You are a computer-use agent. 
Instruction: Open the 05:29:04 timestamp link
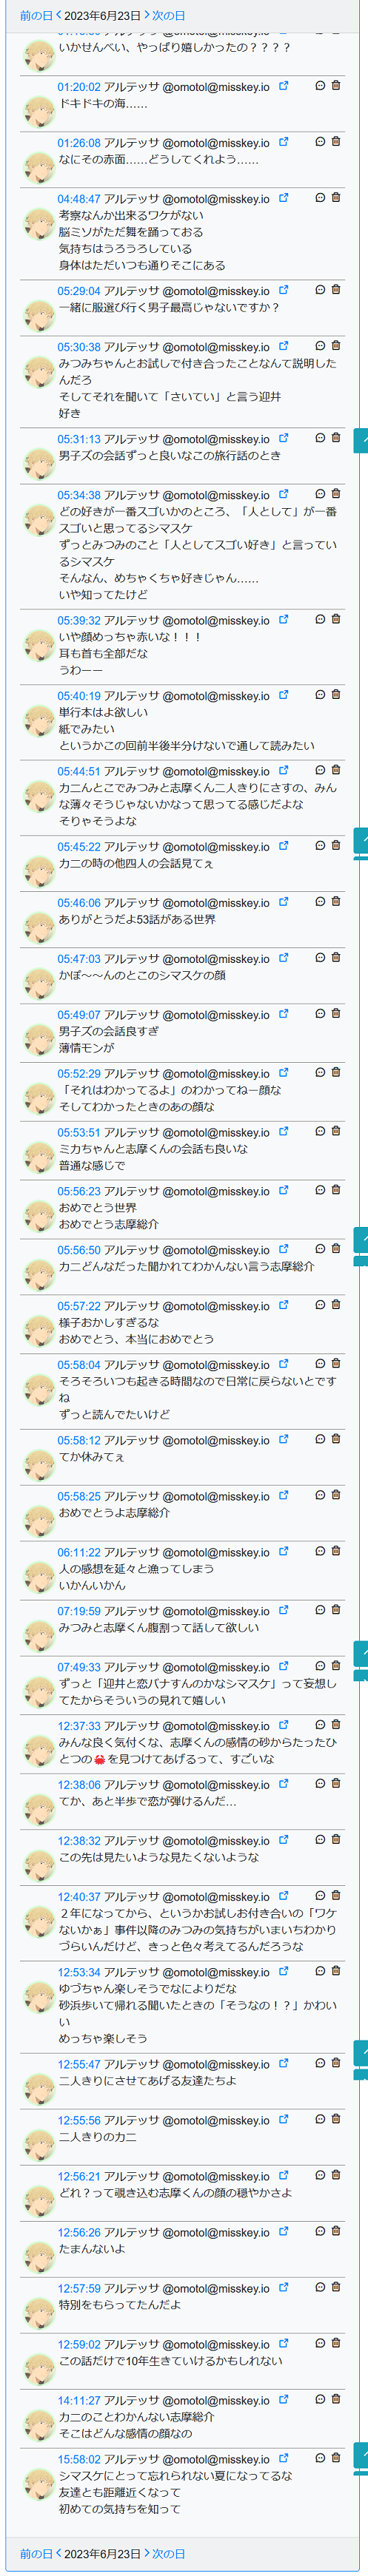click(x=79, y=291)
